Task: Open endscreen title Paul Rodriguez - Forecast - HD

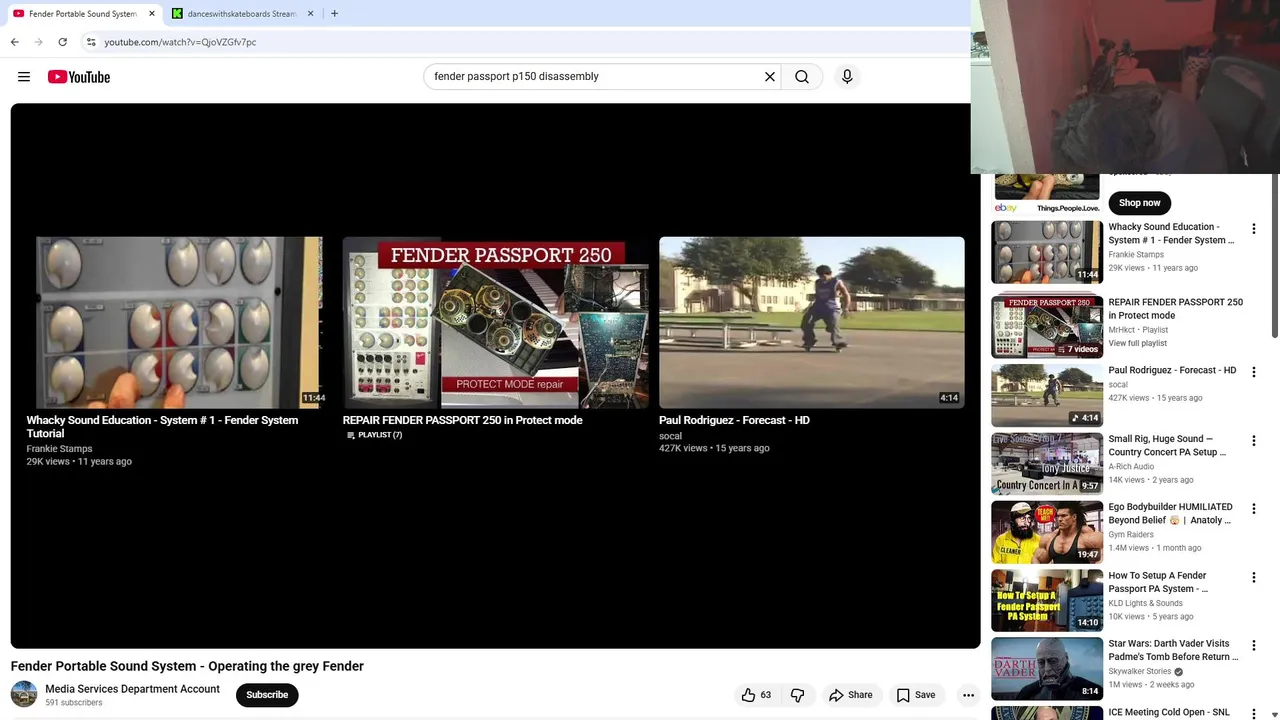Action: [734, 420]
